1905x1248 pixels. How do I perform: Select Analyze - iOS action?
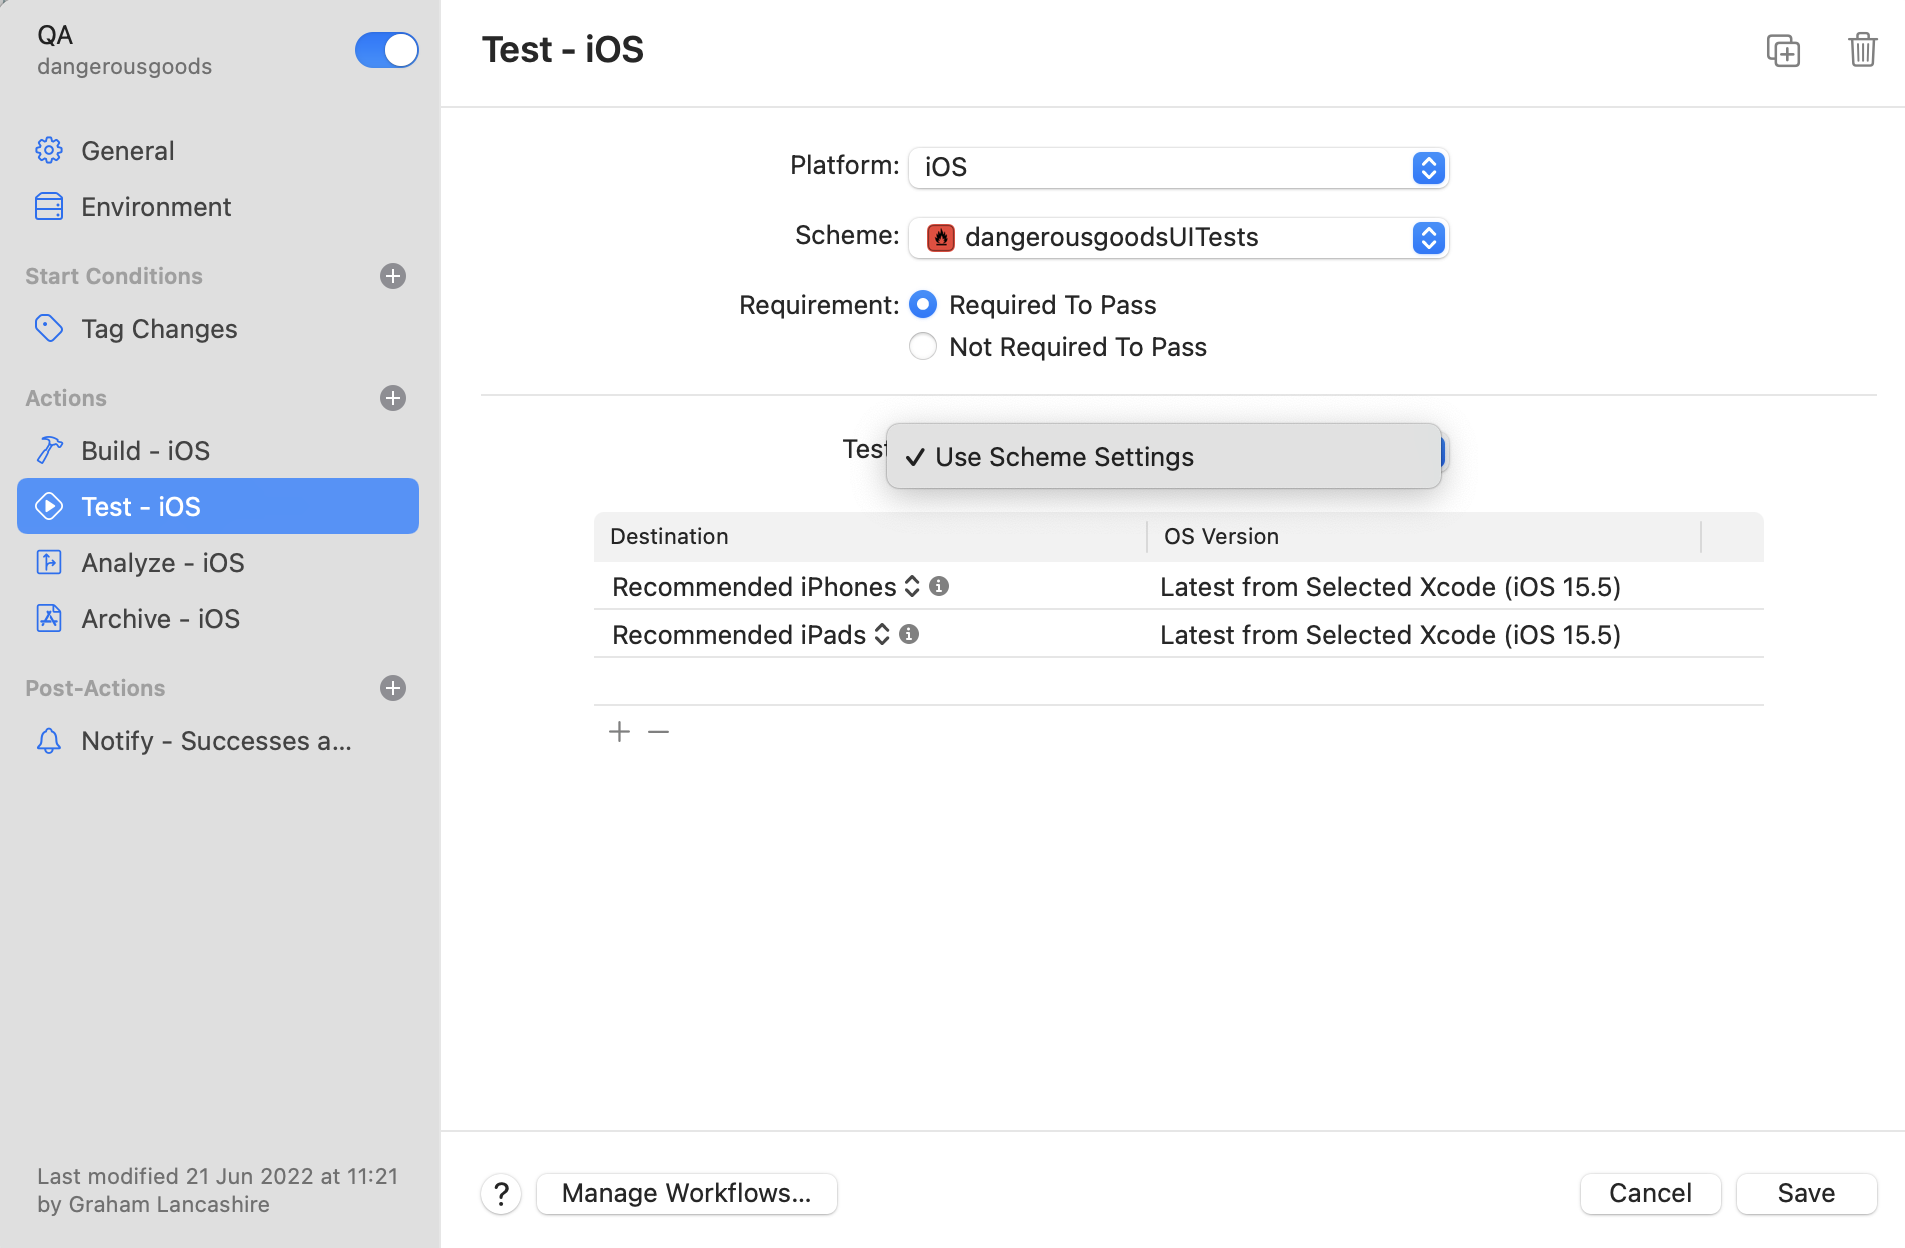[x=218, y=562]
